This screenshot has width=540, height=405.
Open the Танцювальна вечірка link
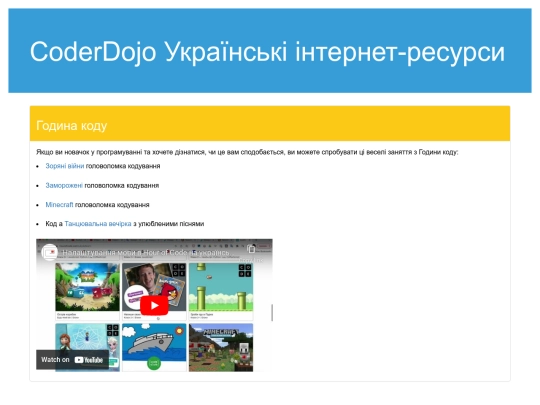(x=98, y=224)
